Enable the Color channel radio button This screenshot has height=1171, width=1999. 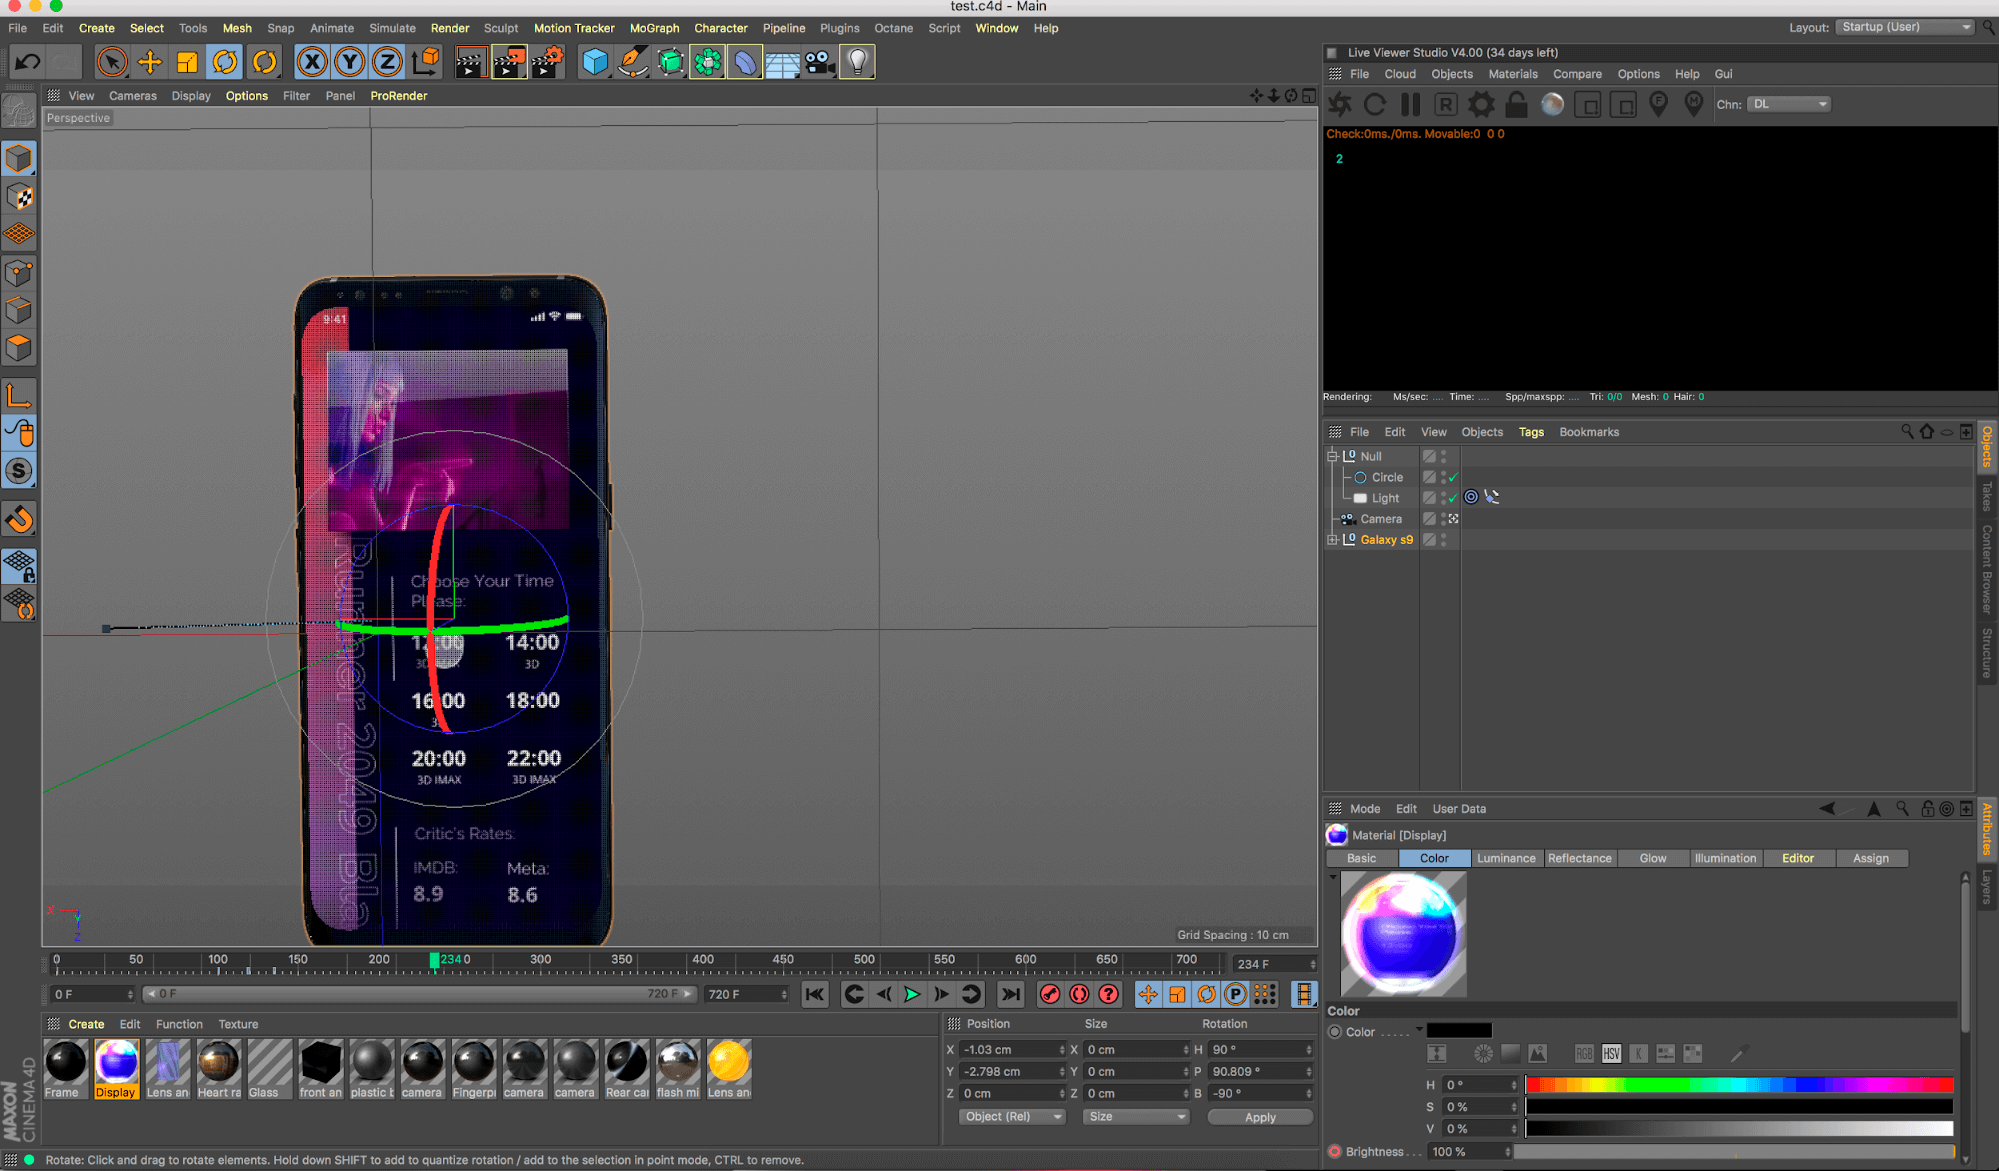click(x=1335, y=1032)
